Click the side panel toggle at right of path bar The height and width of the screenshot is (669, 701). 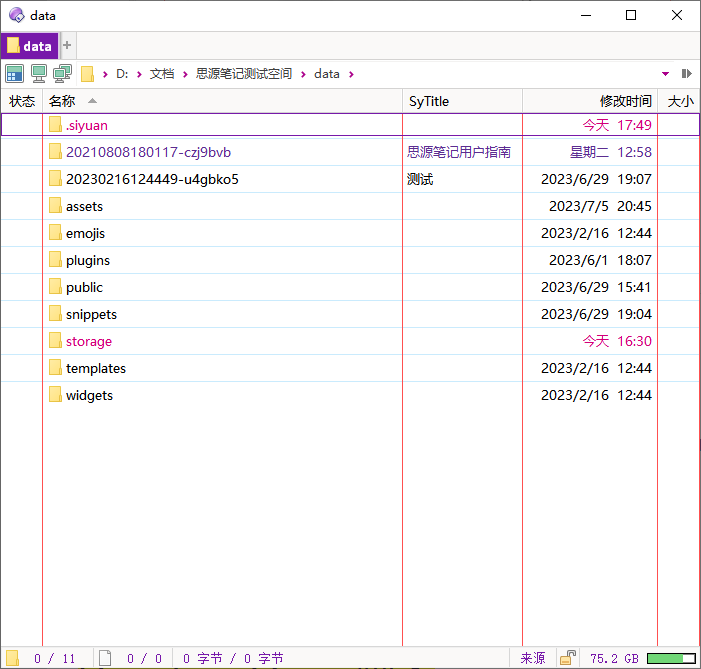[686, 74]
